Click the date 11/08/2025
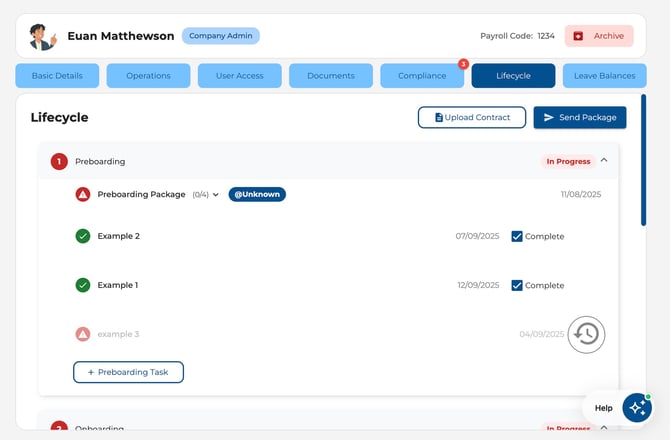 pyautogui.click(x=581, y=194)
